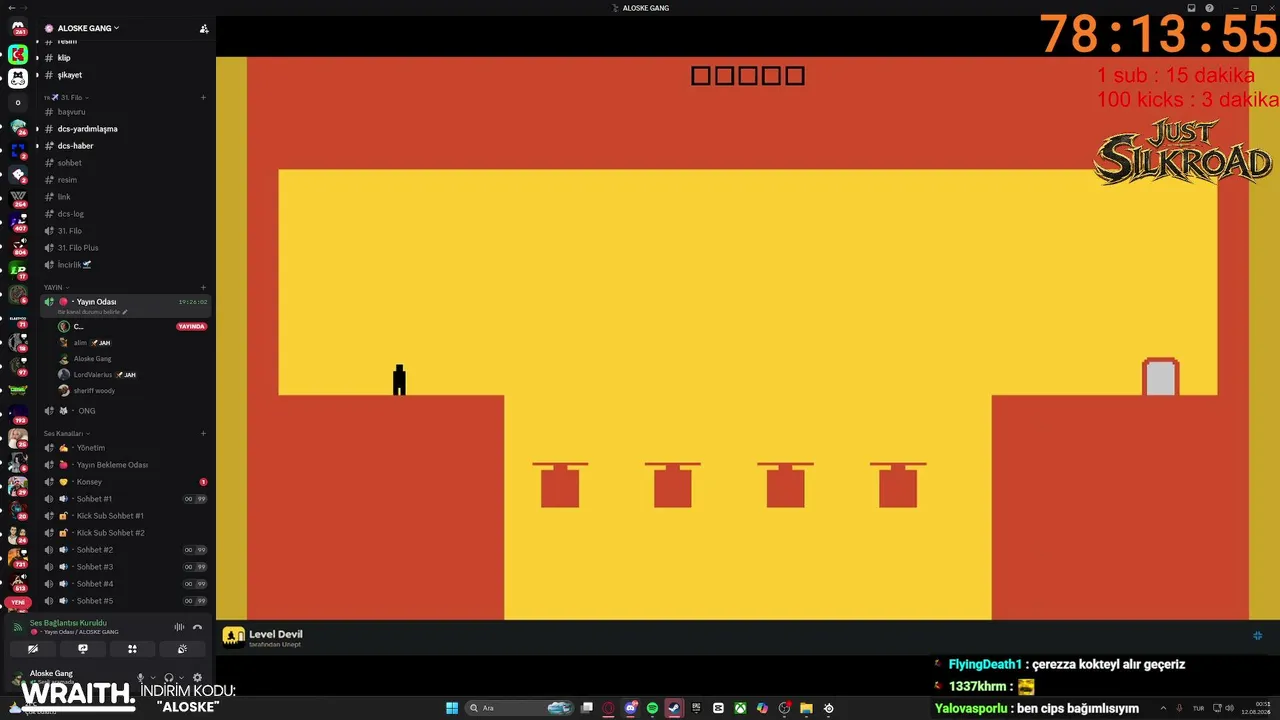This screenshot has height=720, width=1280.
Task: Click the Level Devil activity title
Action: point(276,634)
